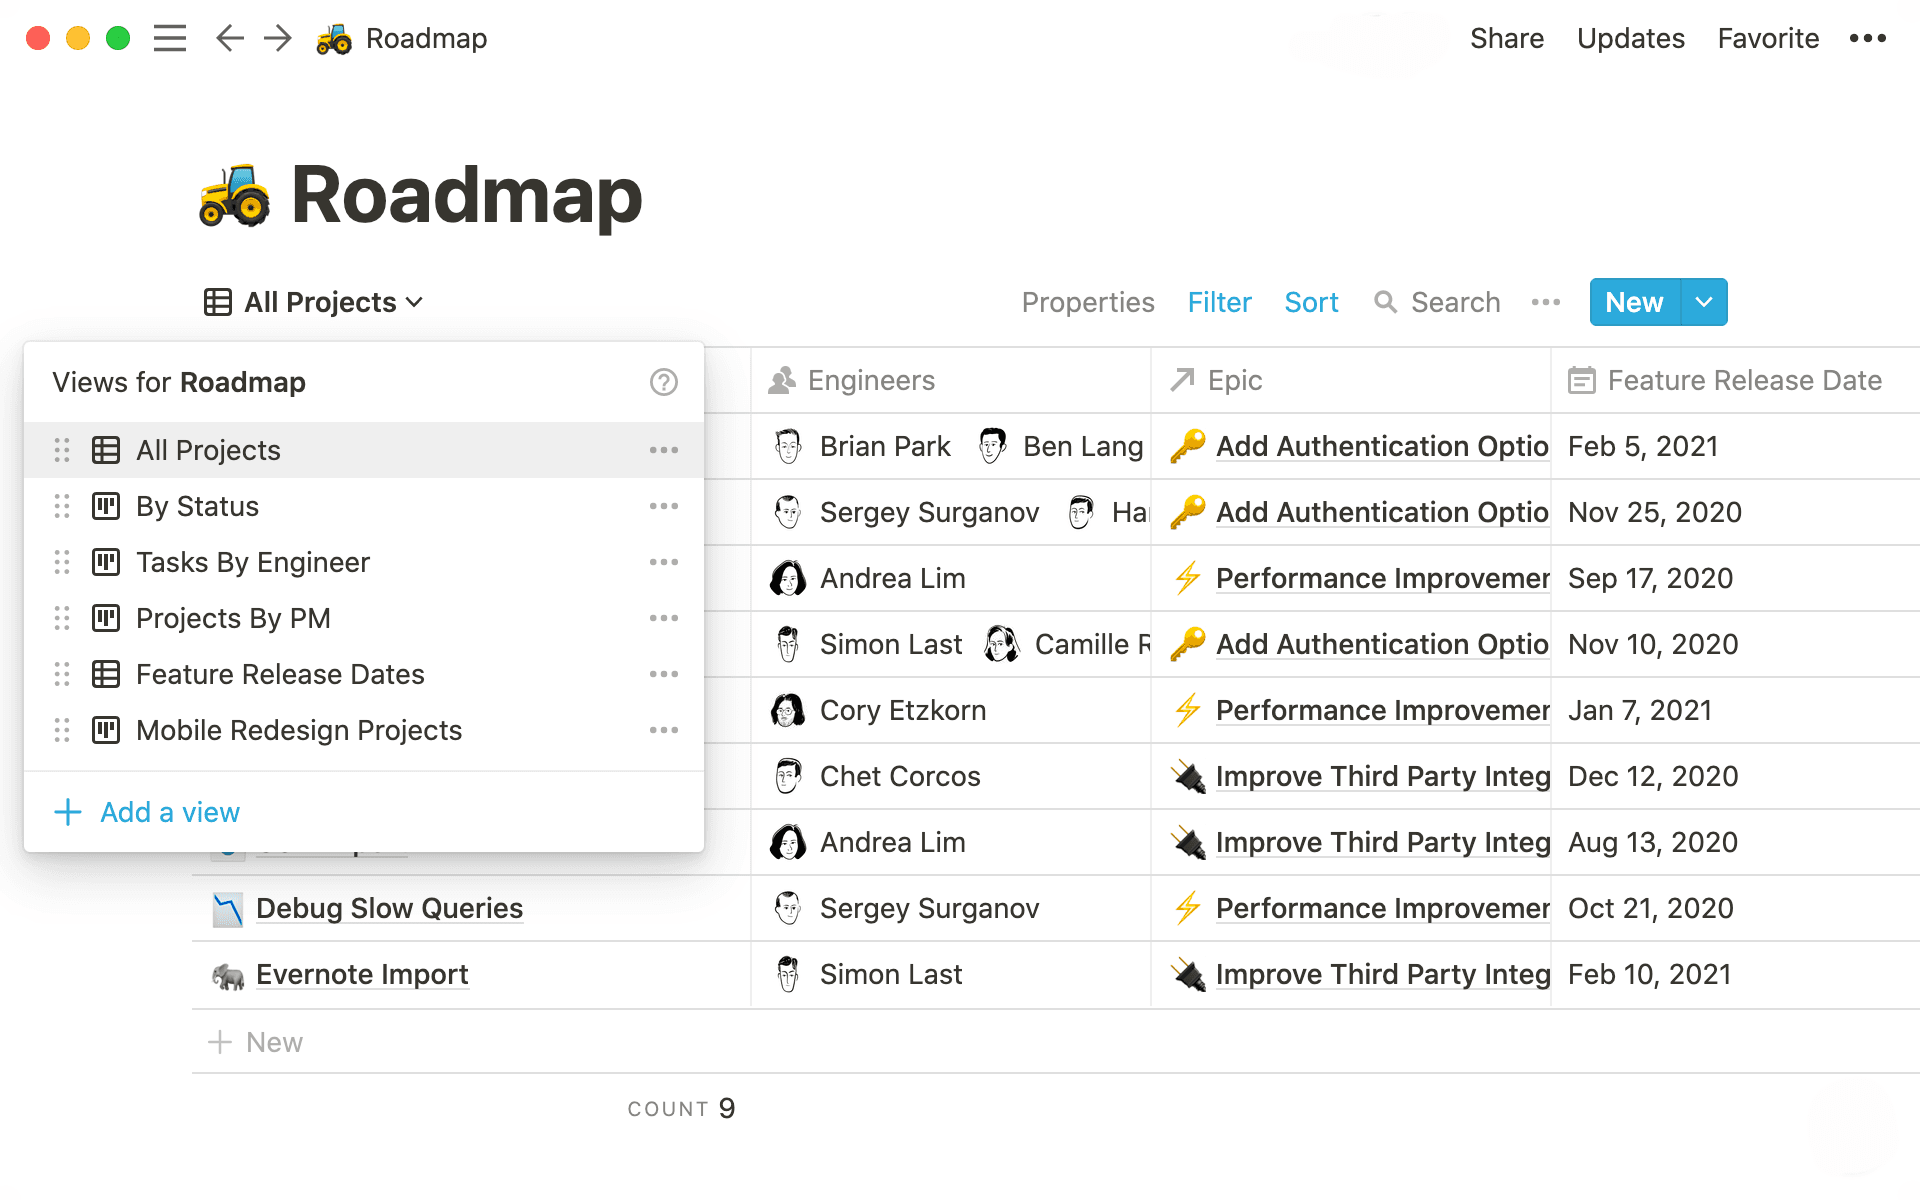Click the arrow icon in Epic column header
The image size is (1920, 1200).
coord(1182,380)
